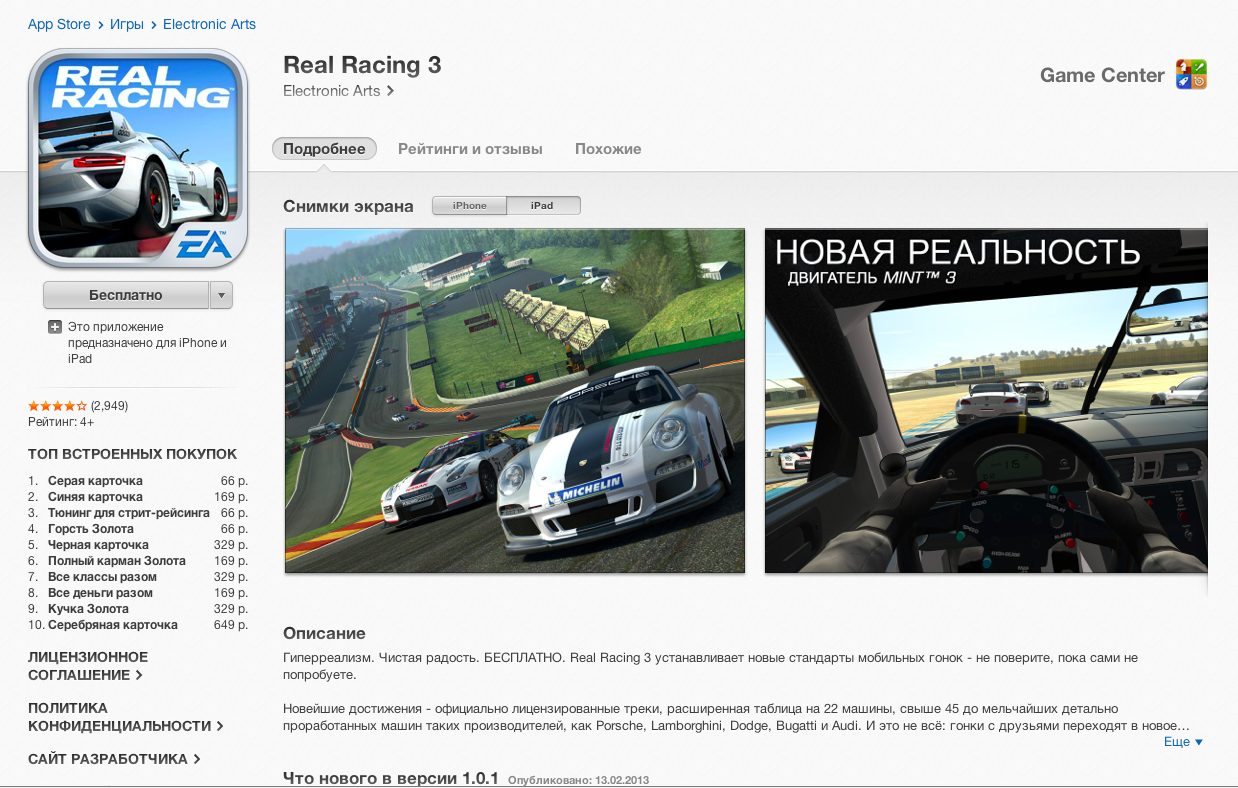This screenshot has height=788, width=1238.
Task: Select the Подробнее tab
Action: pyautogui.click(x=324, y=149)
